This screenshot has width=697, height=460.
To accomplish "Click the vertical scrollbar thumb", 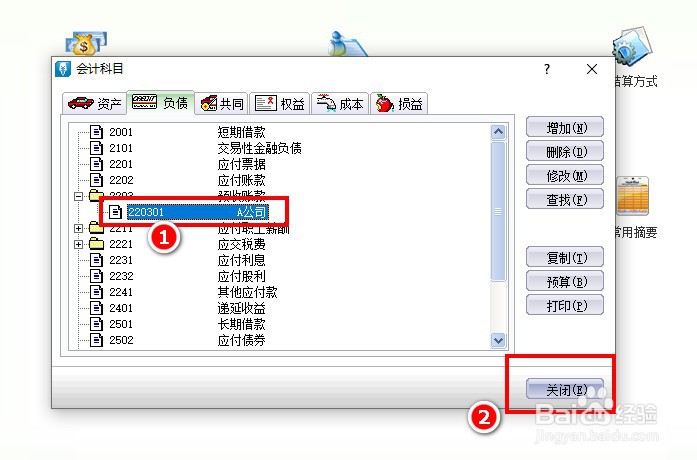I will point(498,211).
